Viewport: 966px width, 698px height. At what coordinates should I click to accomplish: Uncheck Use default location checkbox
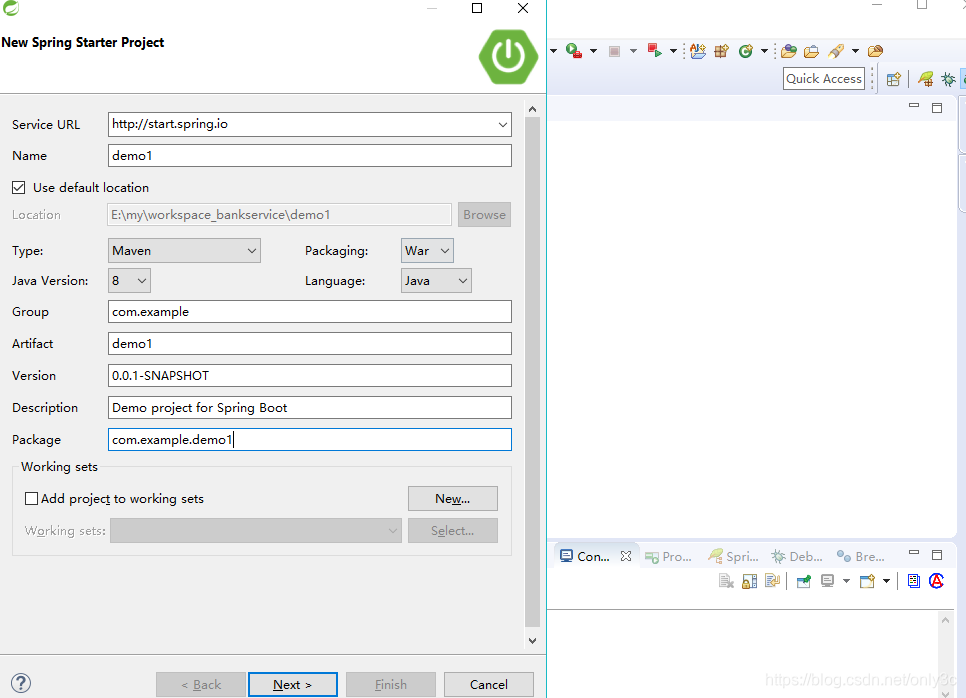point(18,187)
